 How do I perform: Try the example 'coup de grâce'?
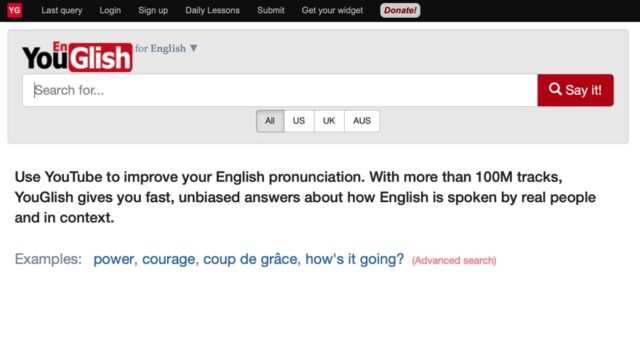coord(250,259)
